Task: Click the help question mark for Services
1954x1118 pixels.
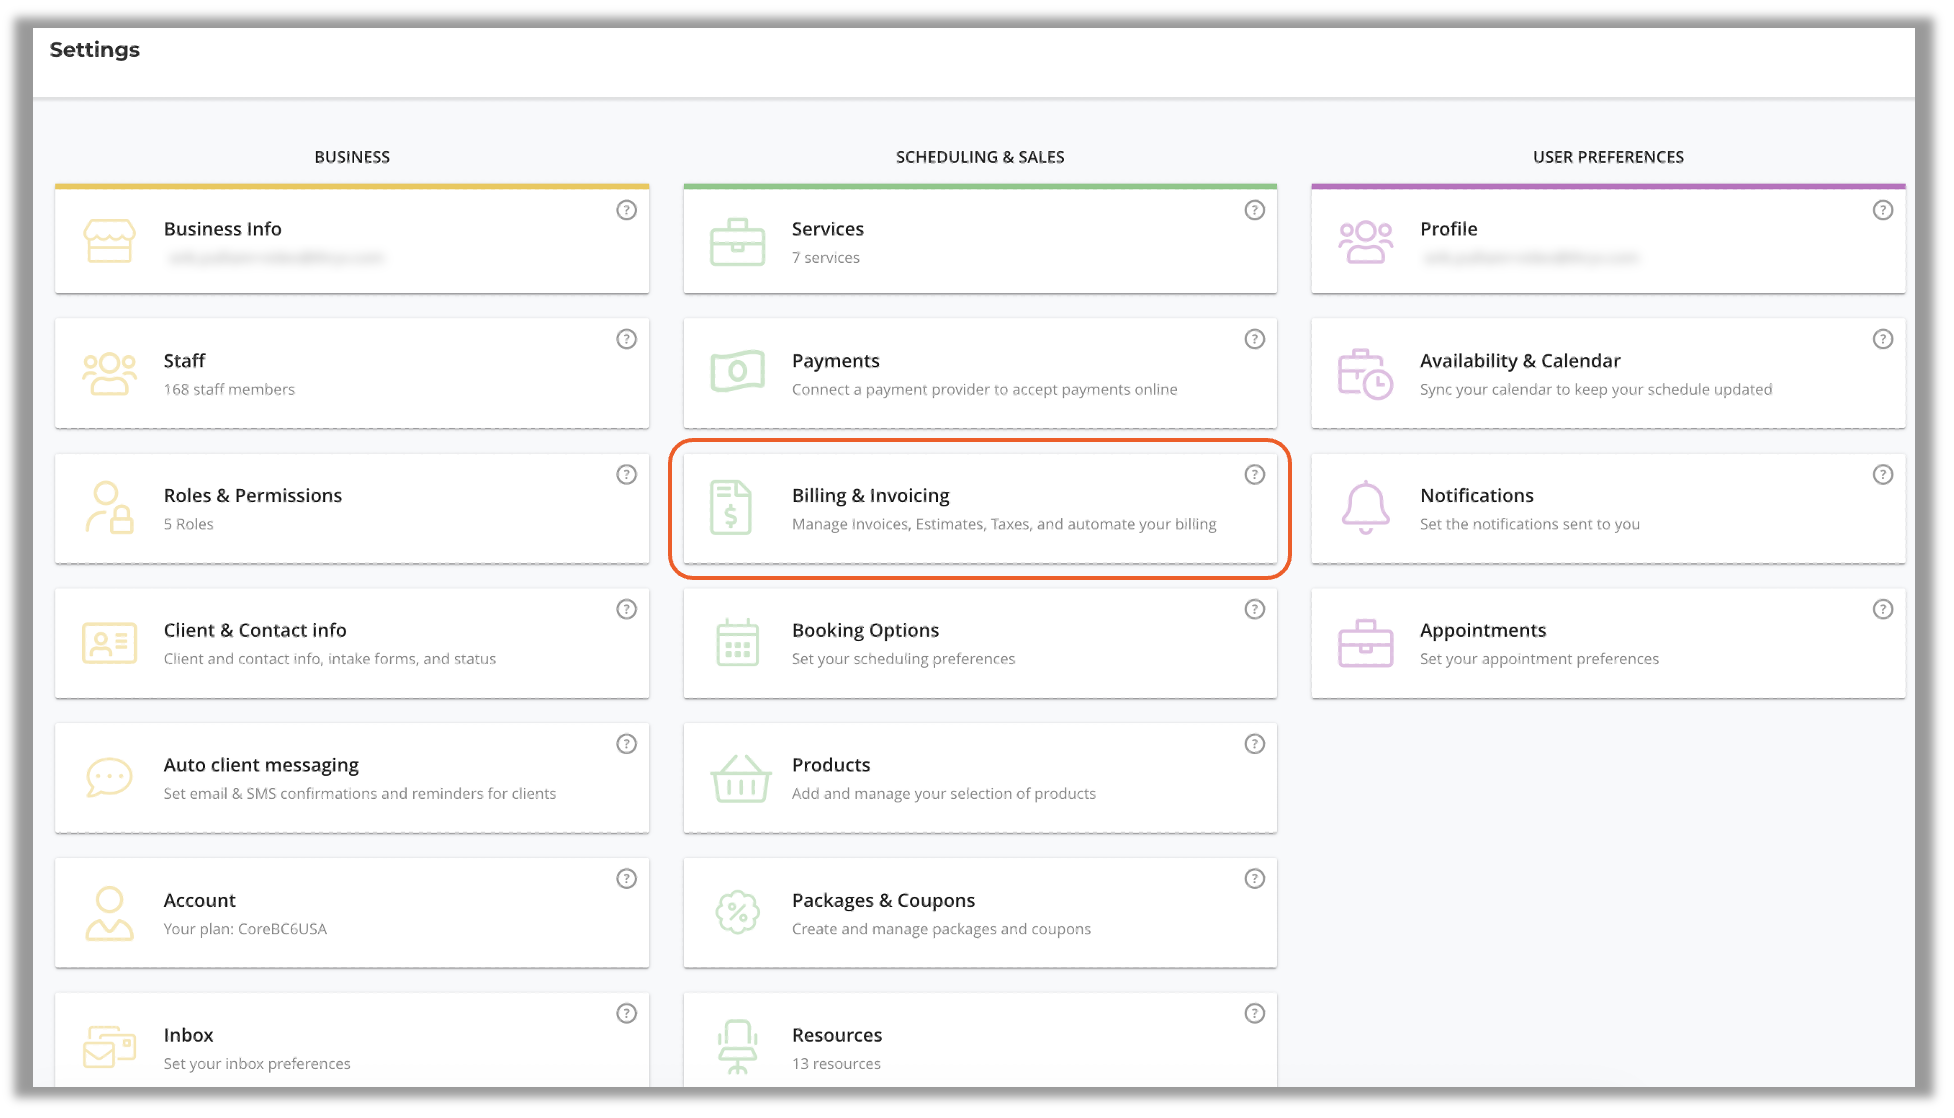Action: [x=1254, y=210]
